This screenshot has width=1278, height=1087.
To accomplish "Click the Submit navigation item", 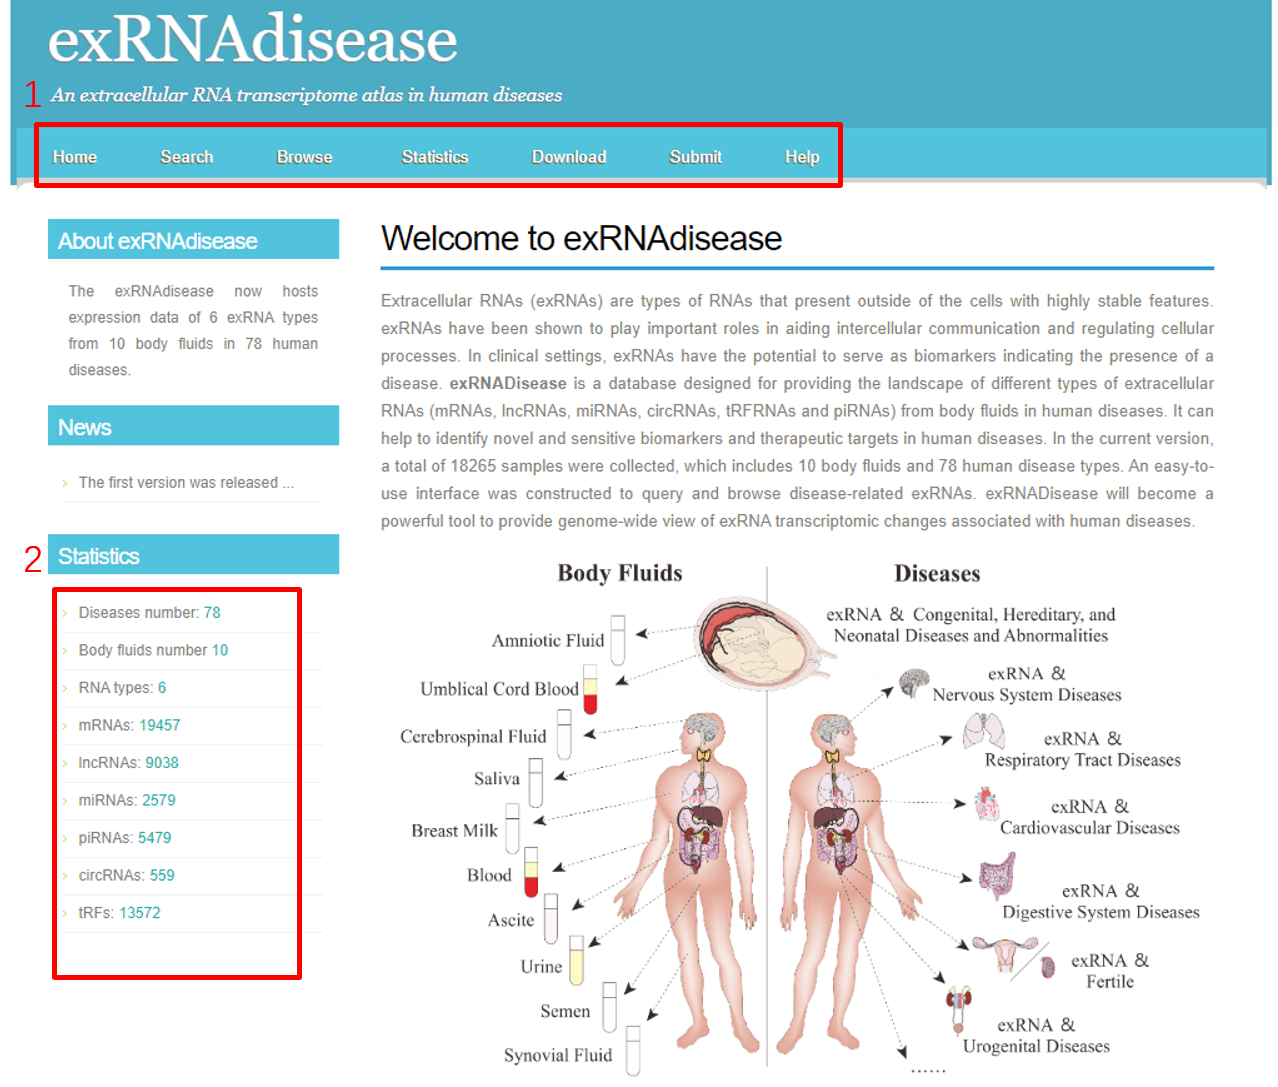I will tap(695, 157).
